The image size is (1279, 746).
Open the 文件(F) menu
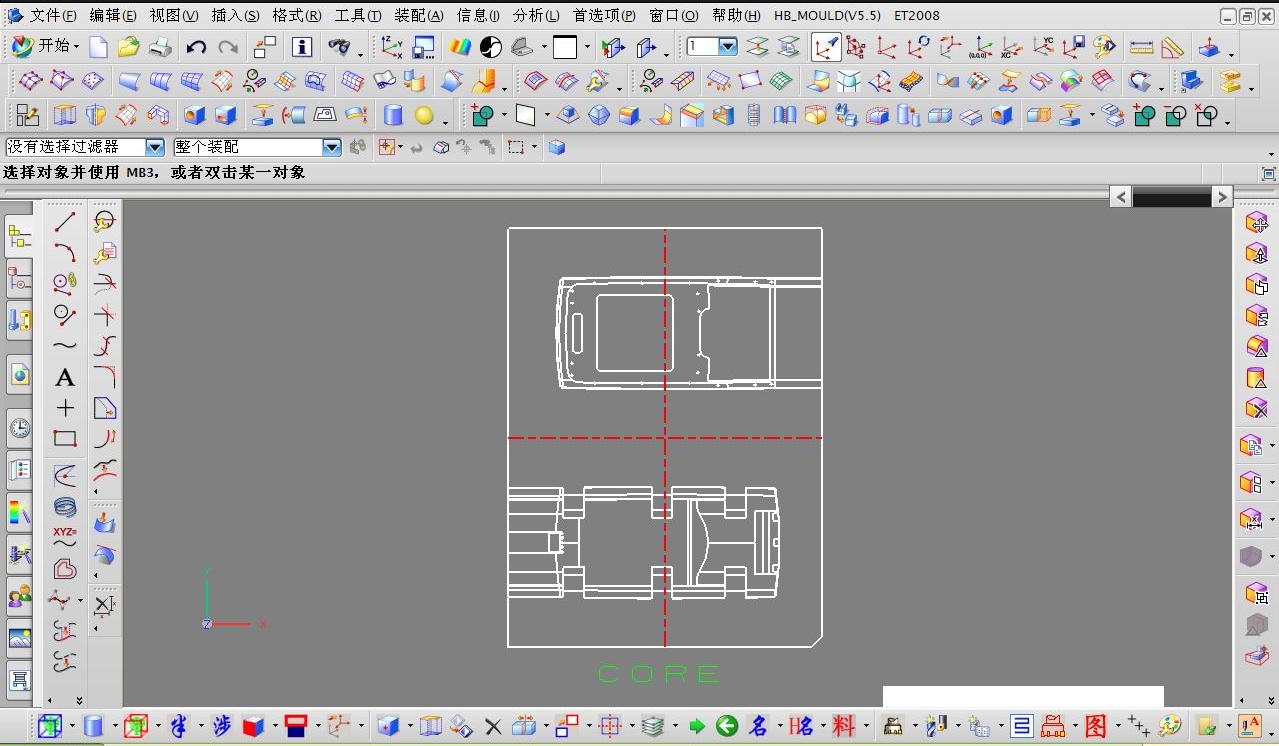tap(52, 16)
